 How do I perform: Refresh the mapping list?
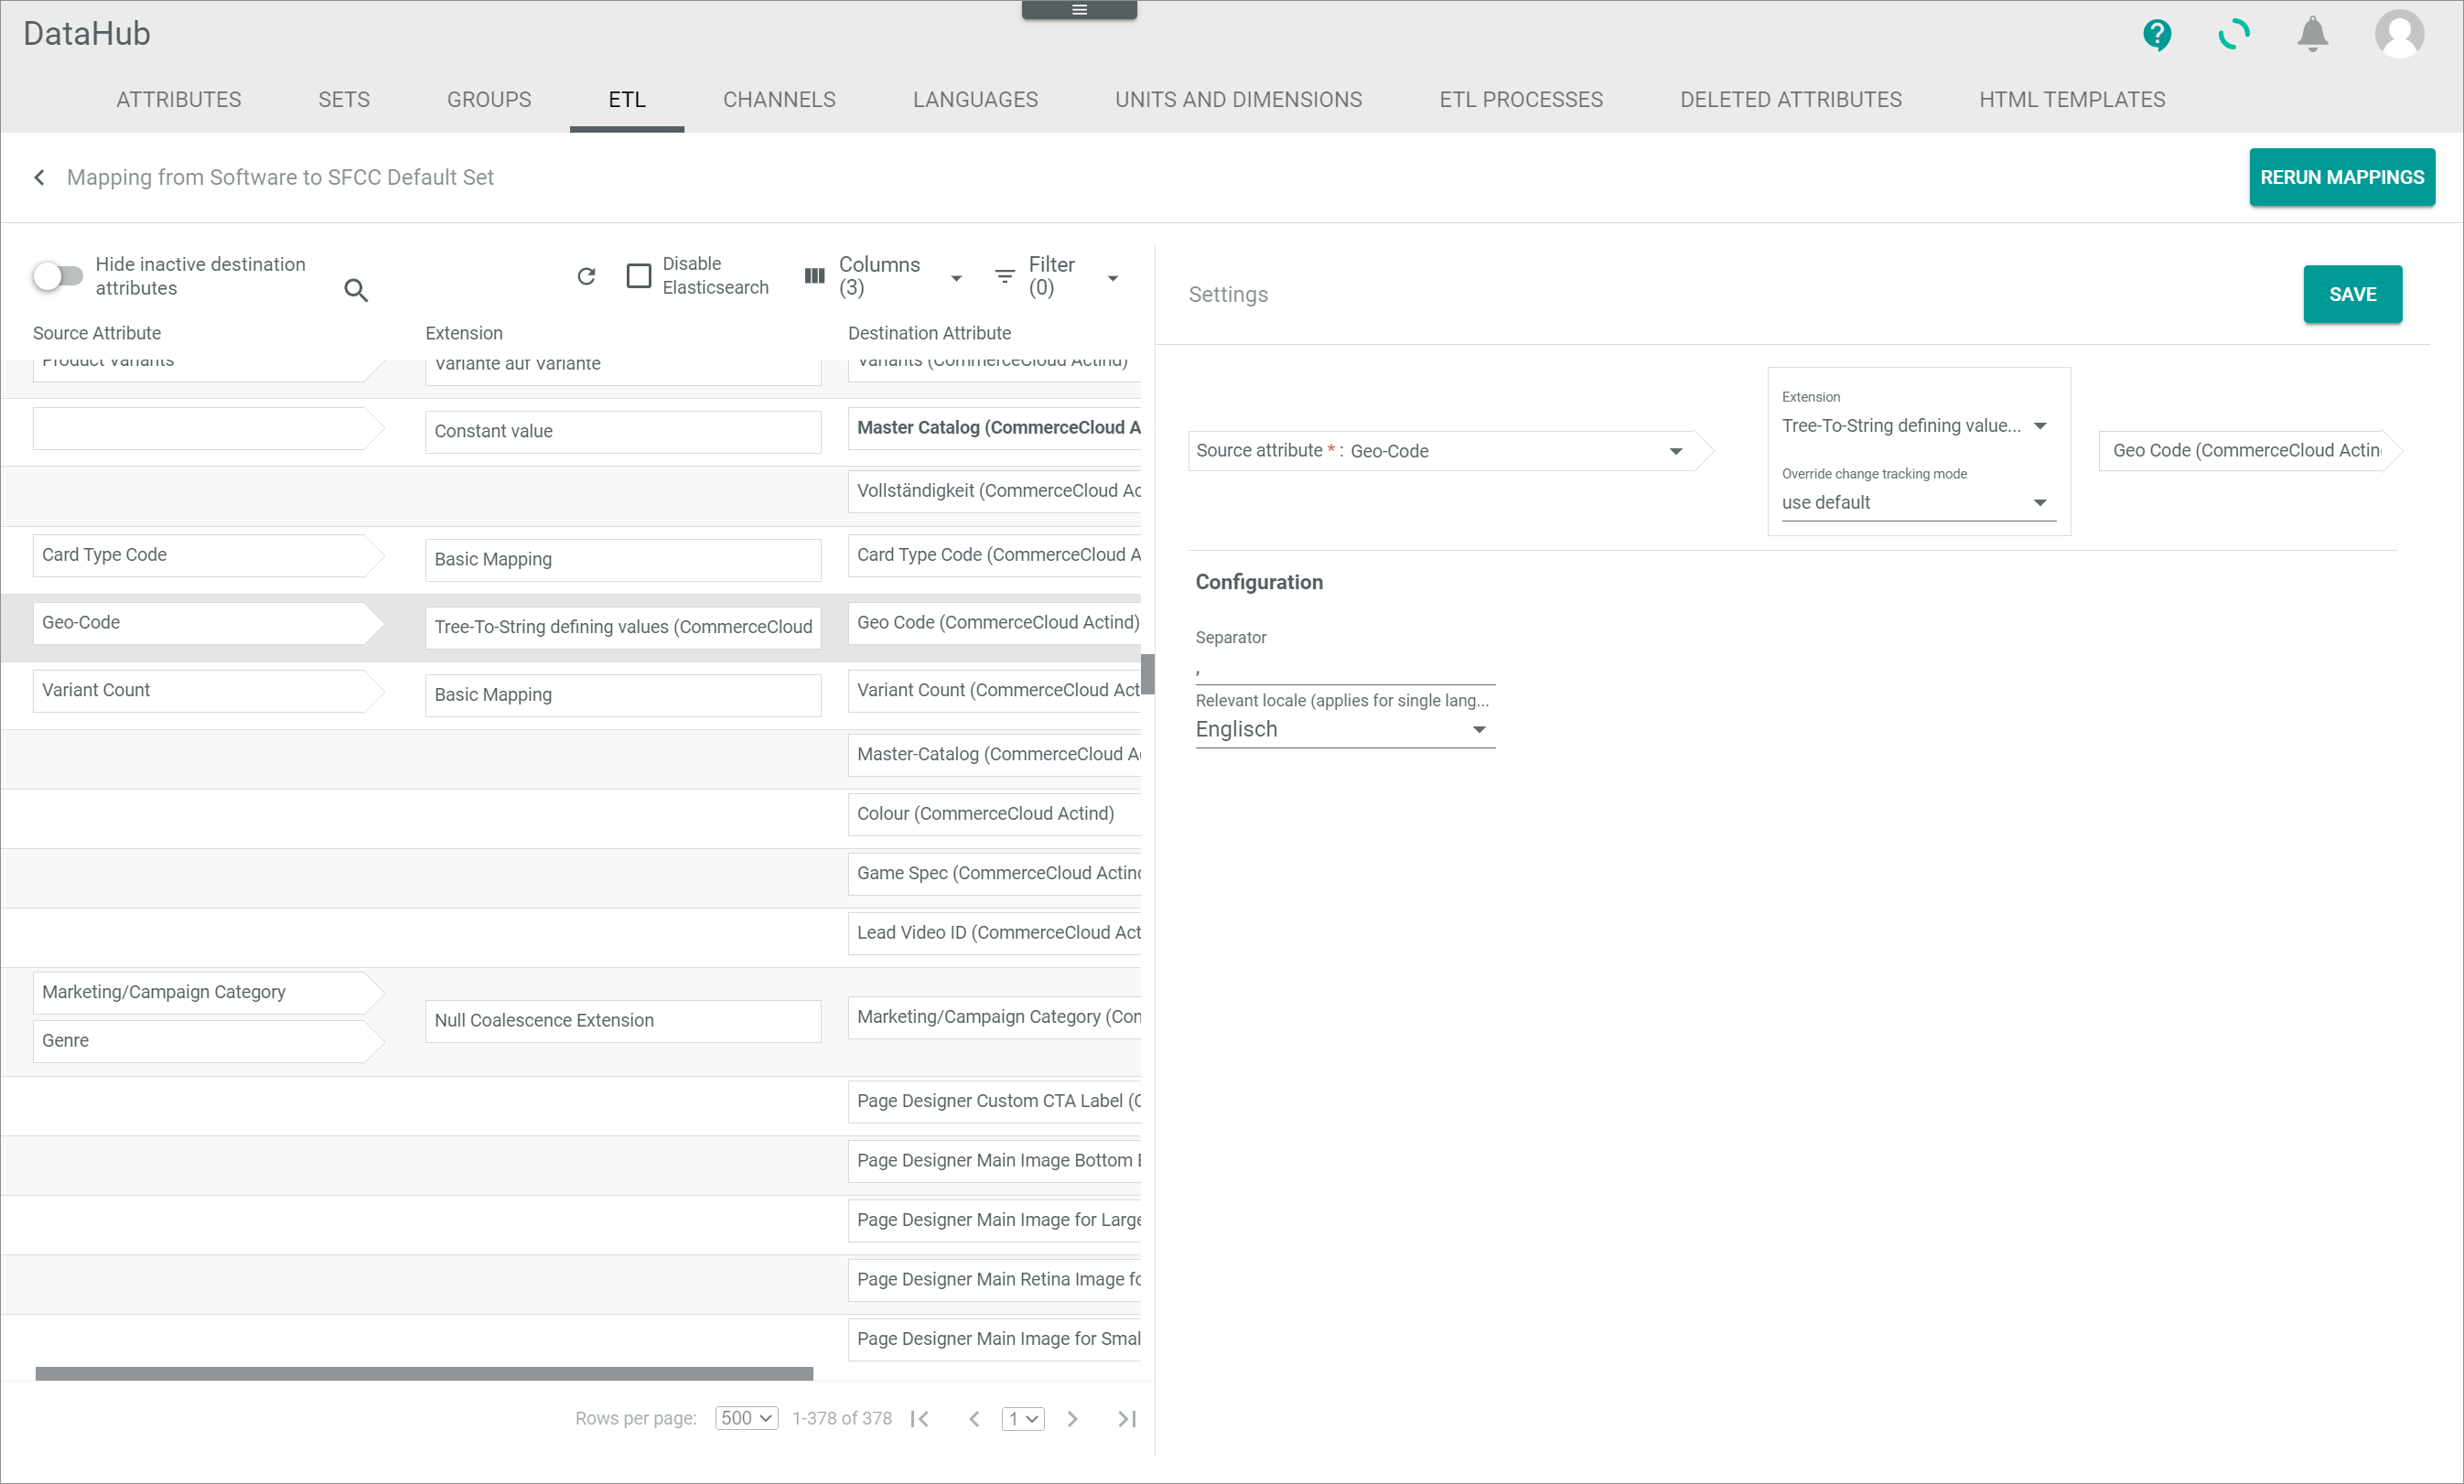[586, 276]
